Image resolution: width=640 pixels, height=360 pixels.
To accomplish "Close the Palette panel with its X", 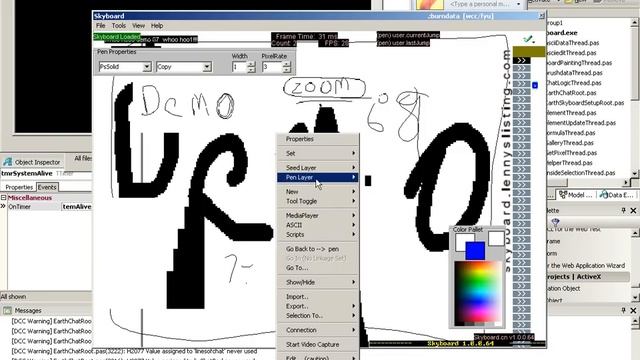I will point(633,210).
